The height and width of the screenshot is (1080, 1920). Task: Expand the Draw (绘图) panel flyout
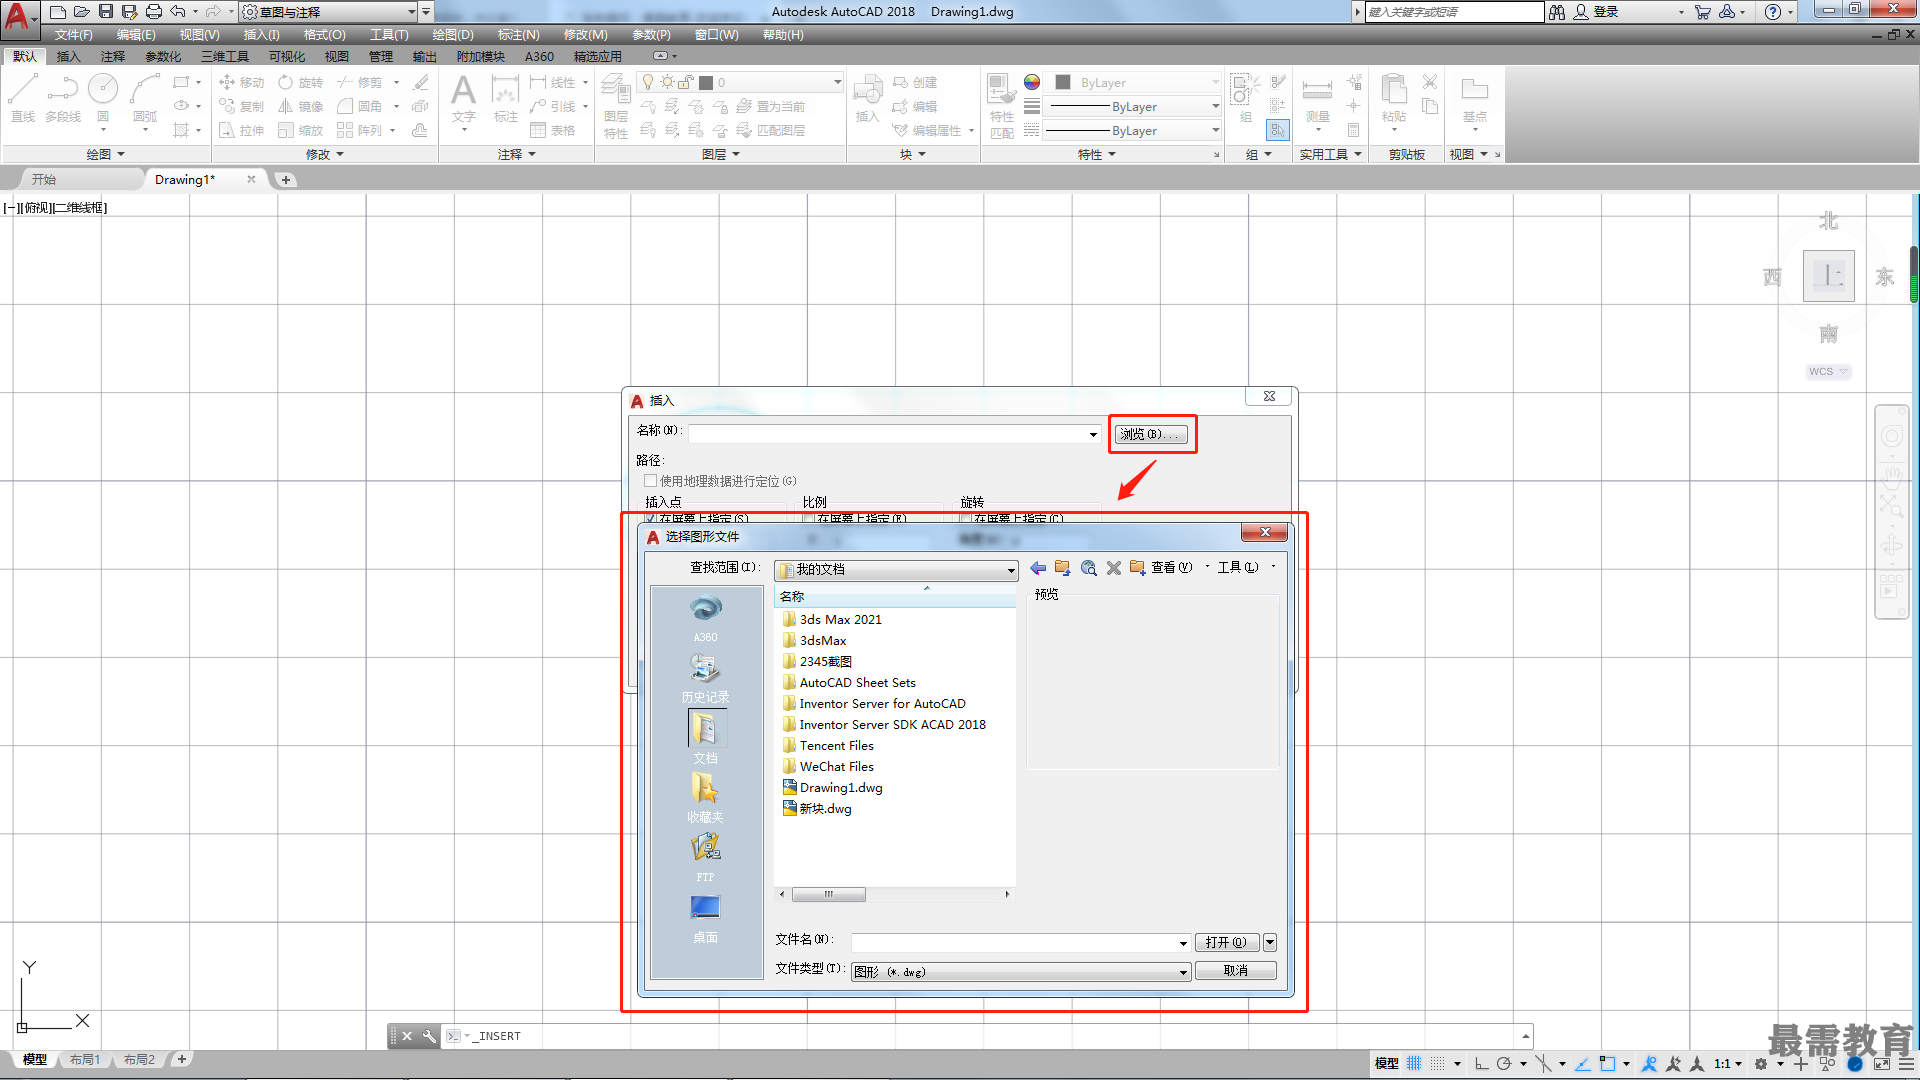[x=106, y=154]
